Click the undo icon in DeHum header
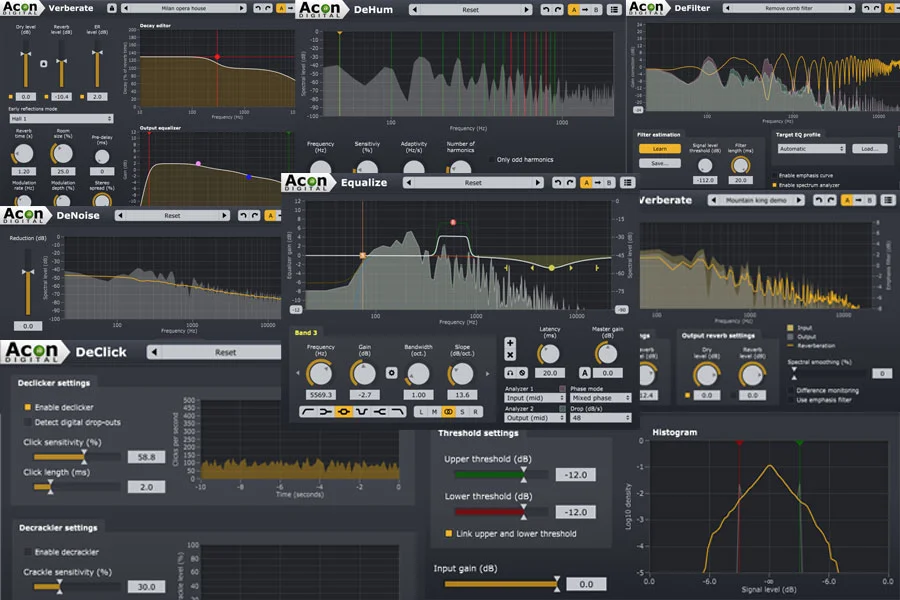The image size is (900, 600). [545, 10]
